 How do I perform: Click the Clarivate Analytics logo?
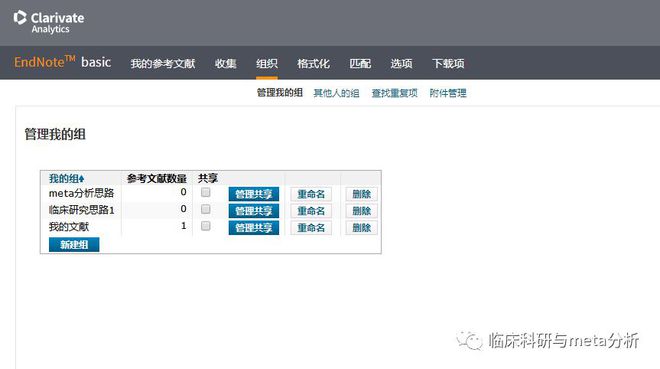[49, 22]
